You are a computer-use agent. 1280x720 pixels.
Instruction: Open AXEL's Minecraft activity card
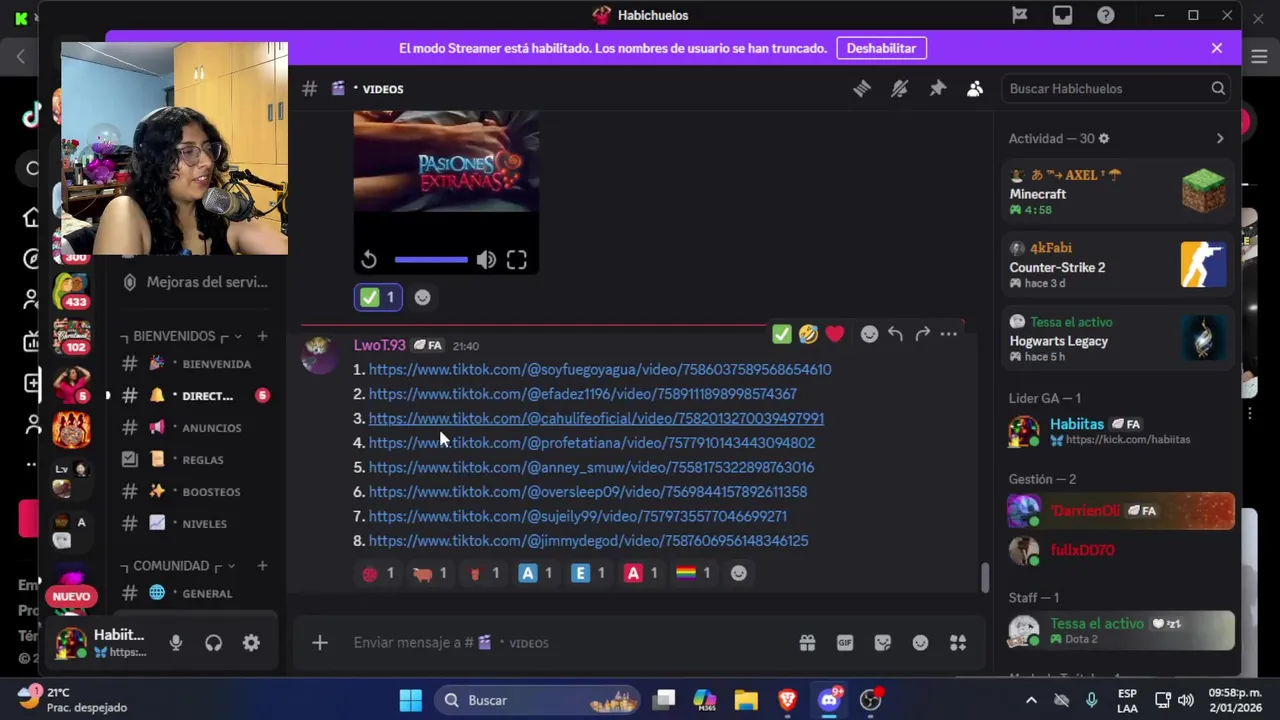1118,192
